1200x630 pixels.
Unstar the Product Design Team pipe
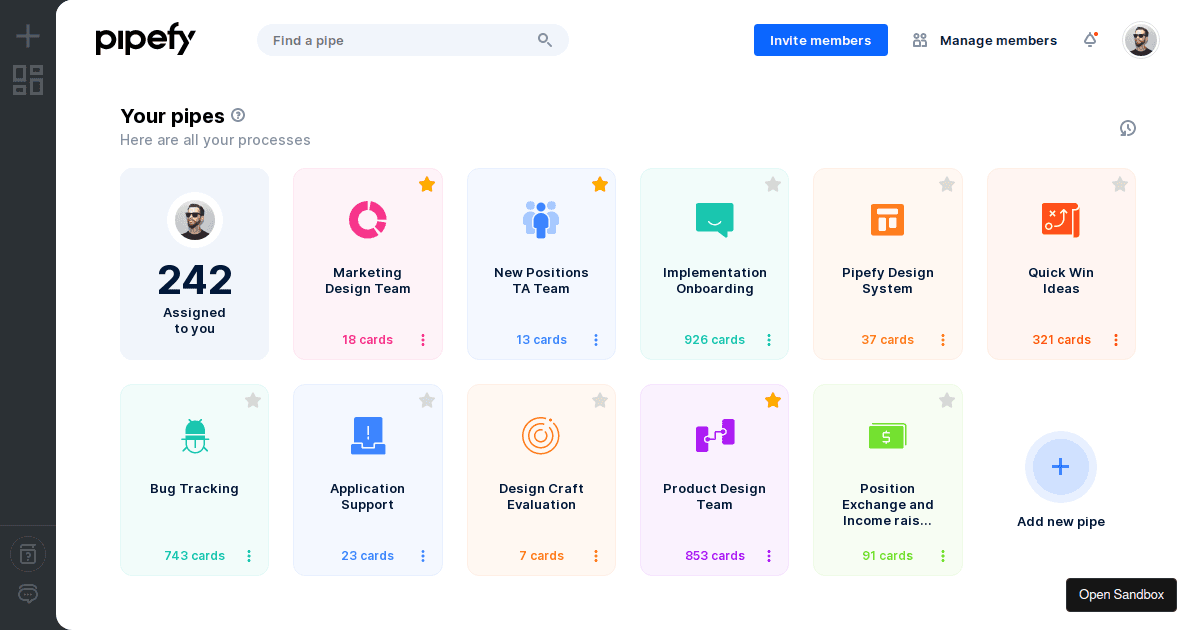773,400
